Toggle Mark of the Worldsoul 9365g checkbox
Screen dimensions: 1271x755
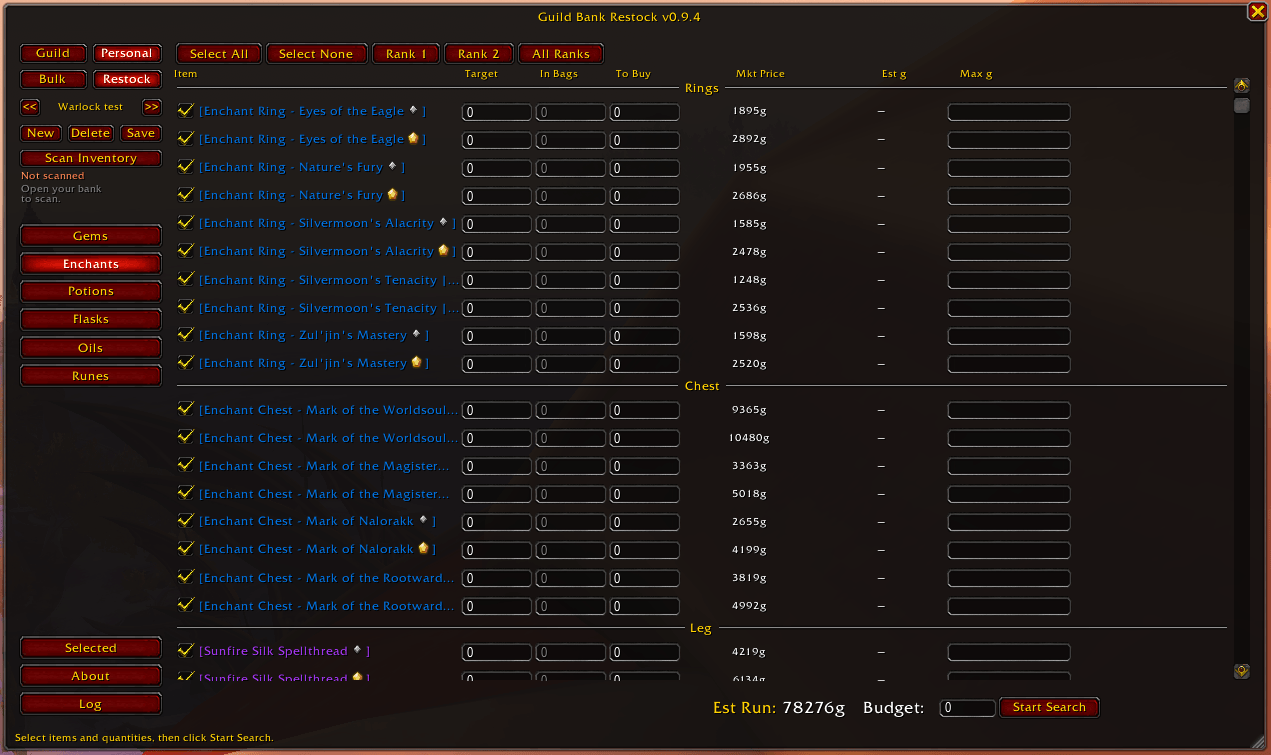186,410
